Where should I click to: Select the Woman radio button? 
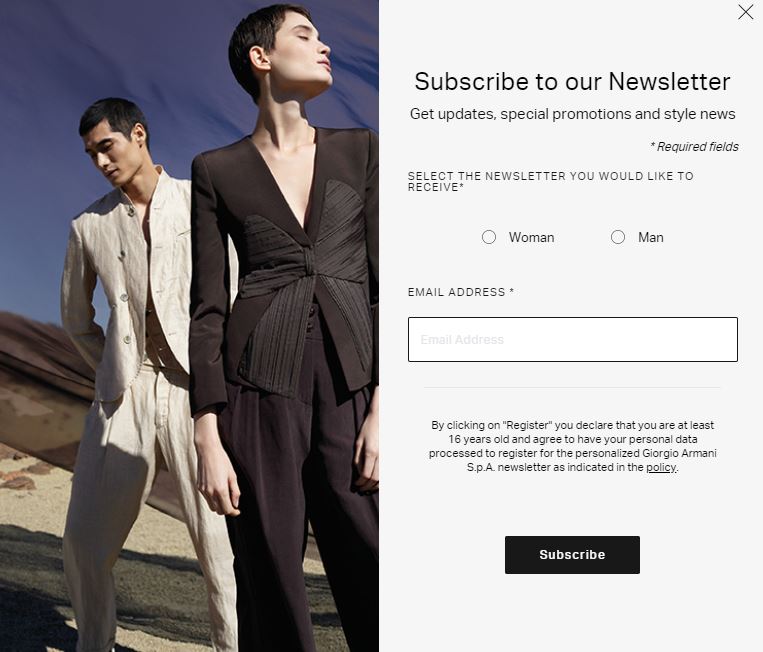pyautogui.click(x=489, y=237)
